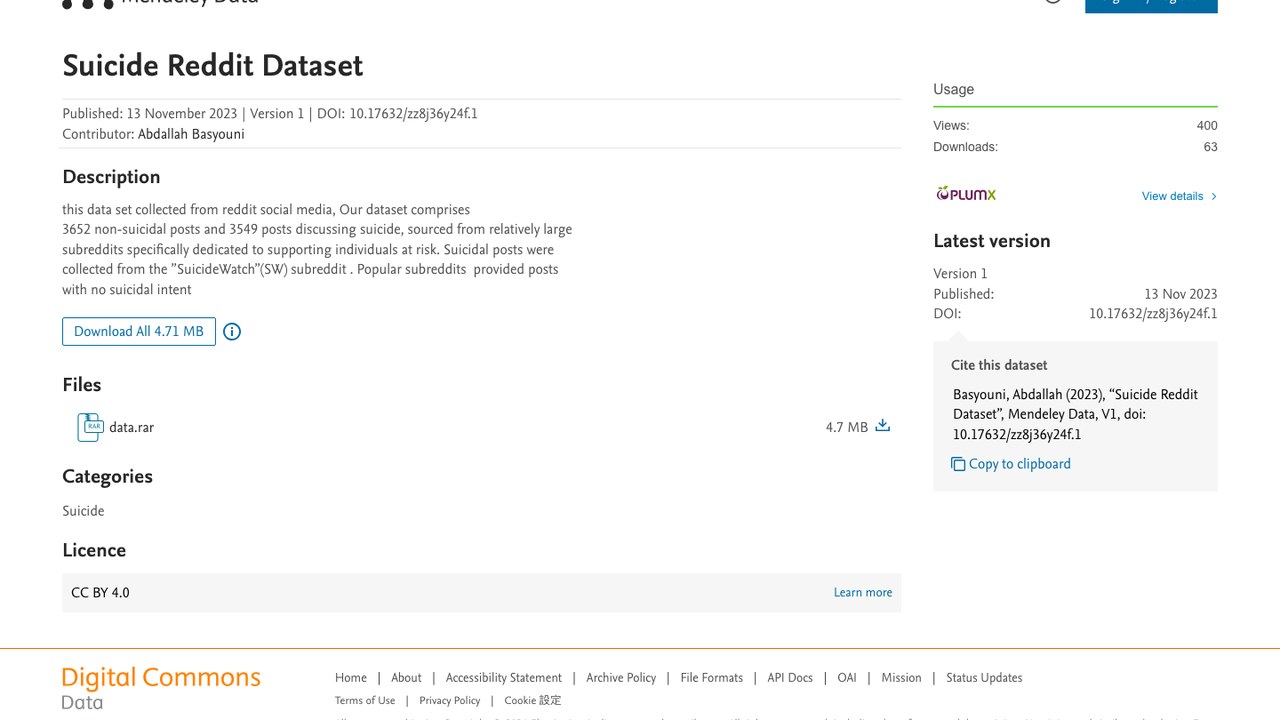Open the Terms of Use
Image resolution: width=1280 pixels, height=720 pixels.
pos(365,701)
